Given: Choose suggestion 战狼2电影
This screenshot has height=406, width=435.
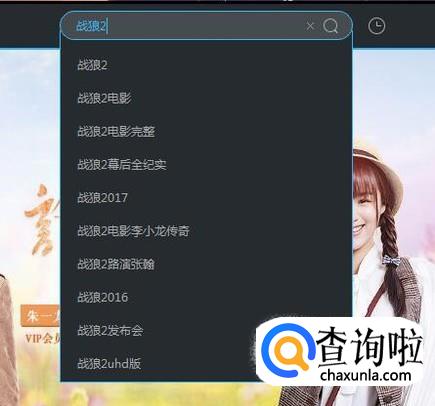Looking at the screenshot, I should (x=206, y=98).
